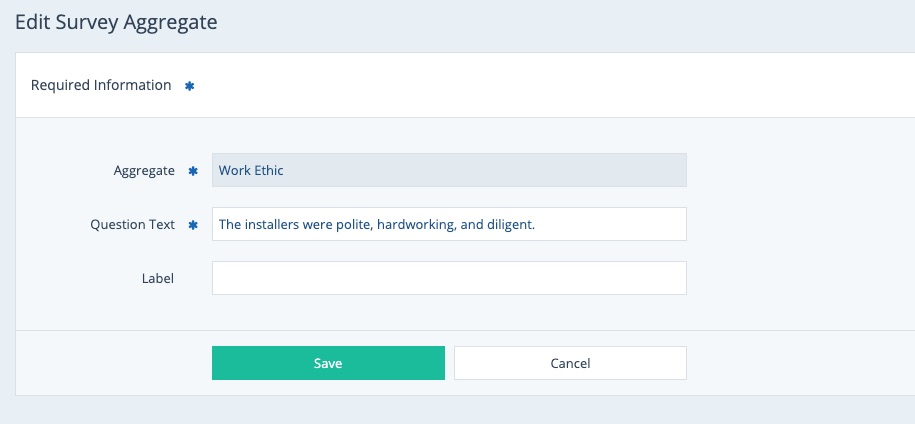Click the "Edit Survey Aggregate" page title
Viewport: 915px width, 424px height.
coord(116,21)
